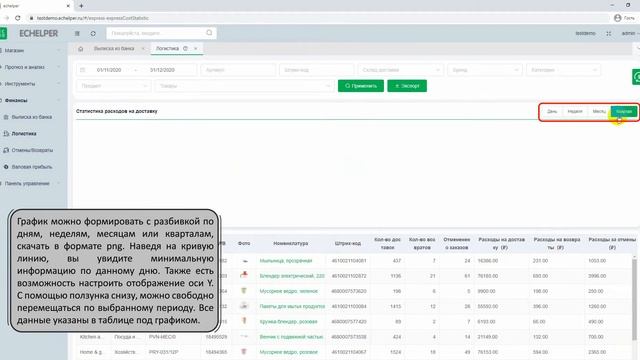Screen dimensions: 640x360
Task: Click photo thumbnail of Кружка-блендер row
Action: (x=244, y=321)
